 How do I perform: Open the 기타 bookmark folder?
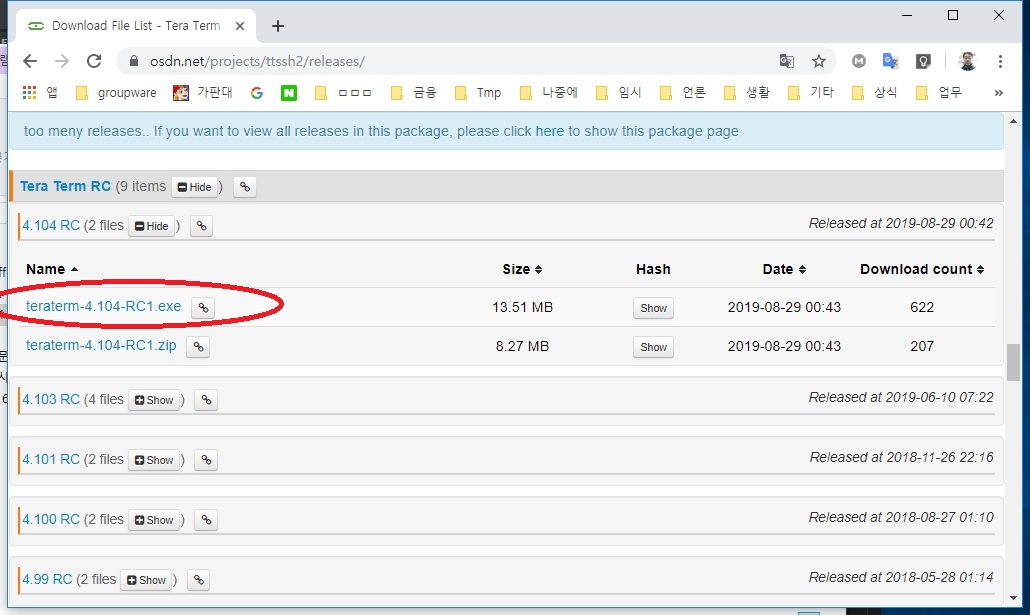pyautogui.click(x=811, y=93)
